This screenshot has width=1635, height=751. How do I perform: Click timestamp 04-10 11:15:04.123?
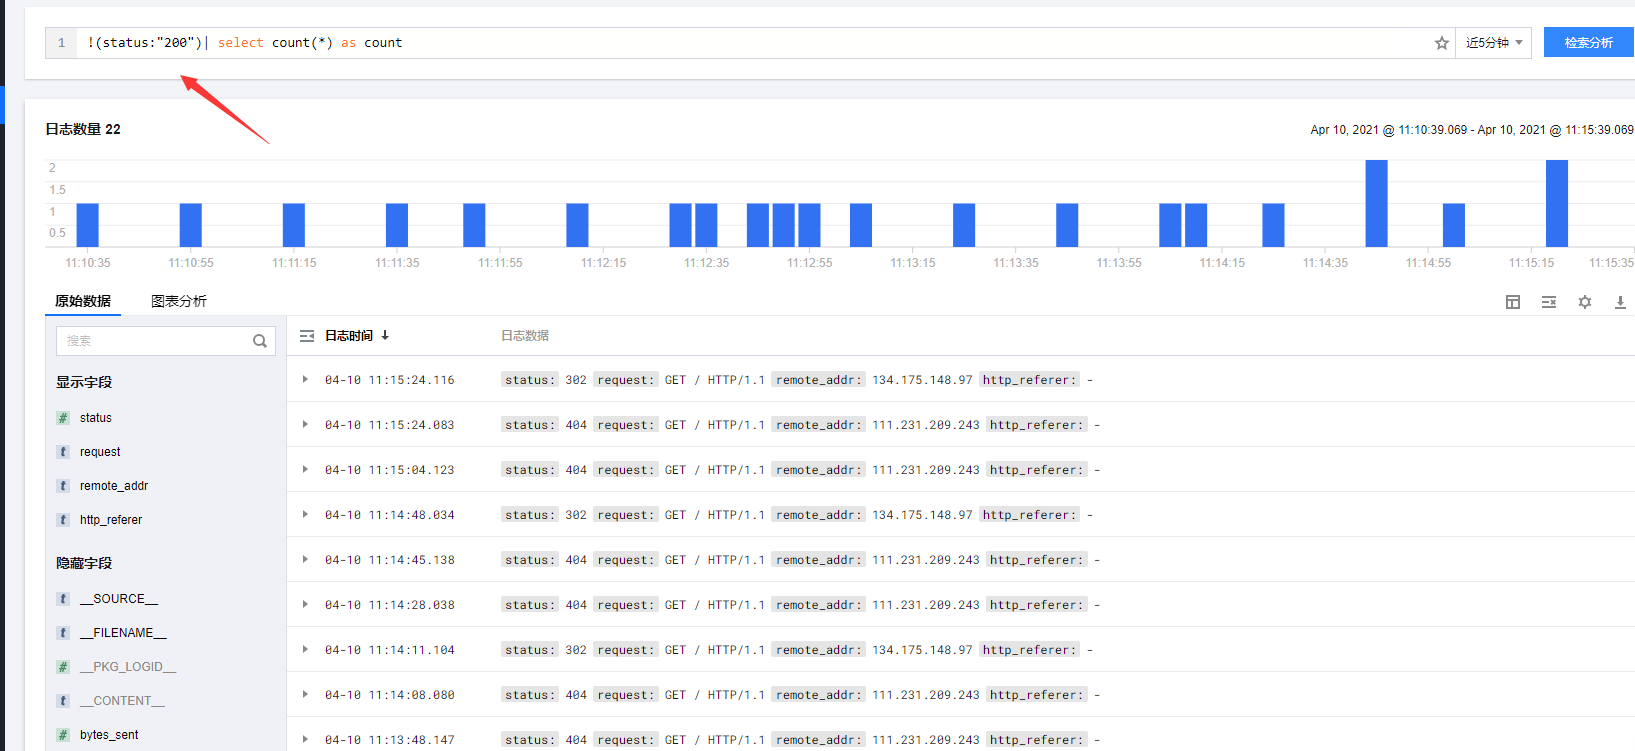pyautogui.click(x=390, y=470)
